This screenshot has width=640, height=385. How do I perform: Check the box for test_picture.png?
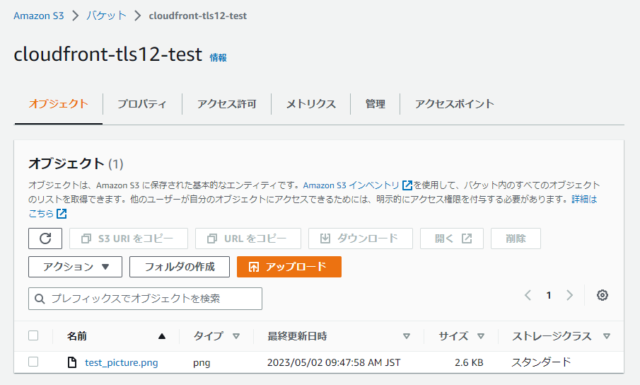pos(33,362)
